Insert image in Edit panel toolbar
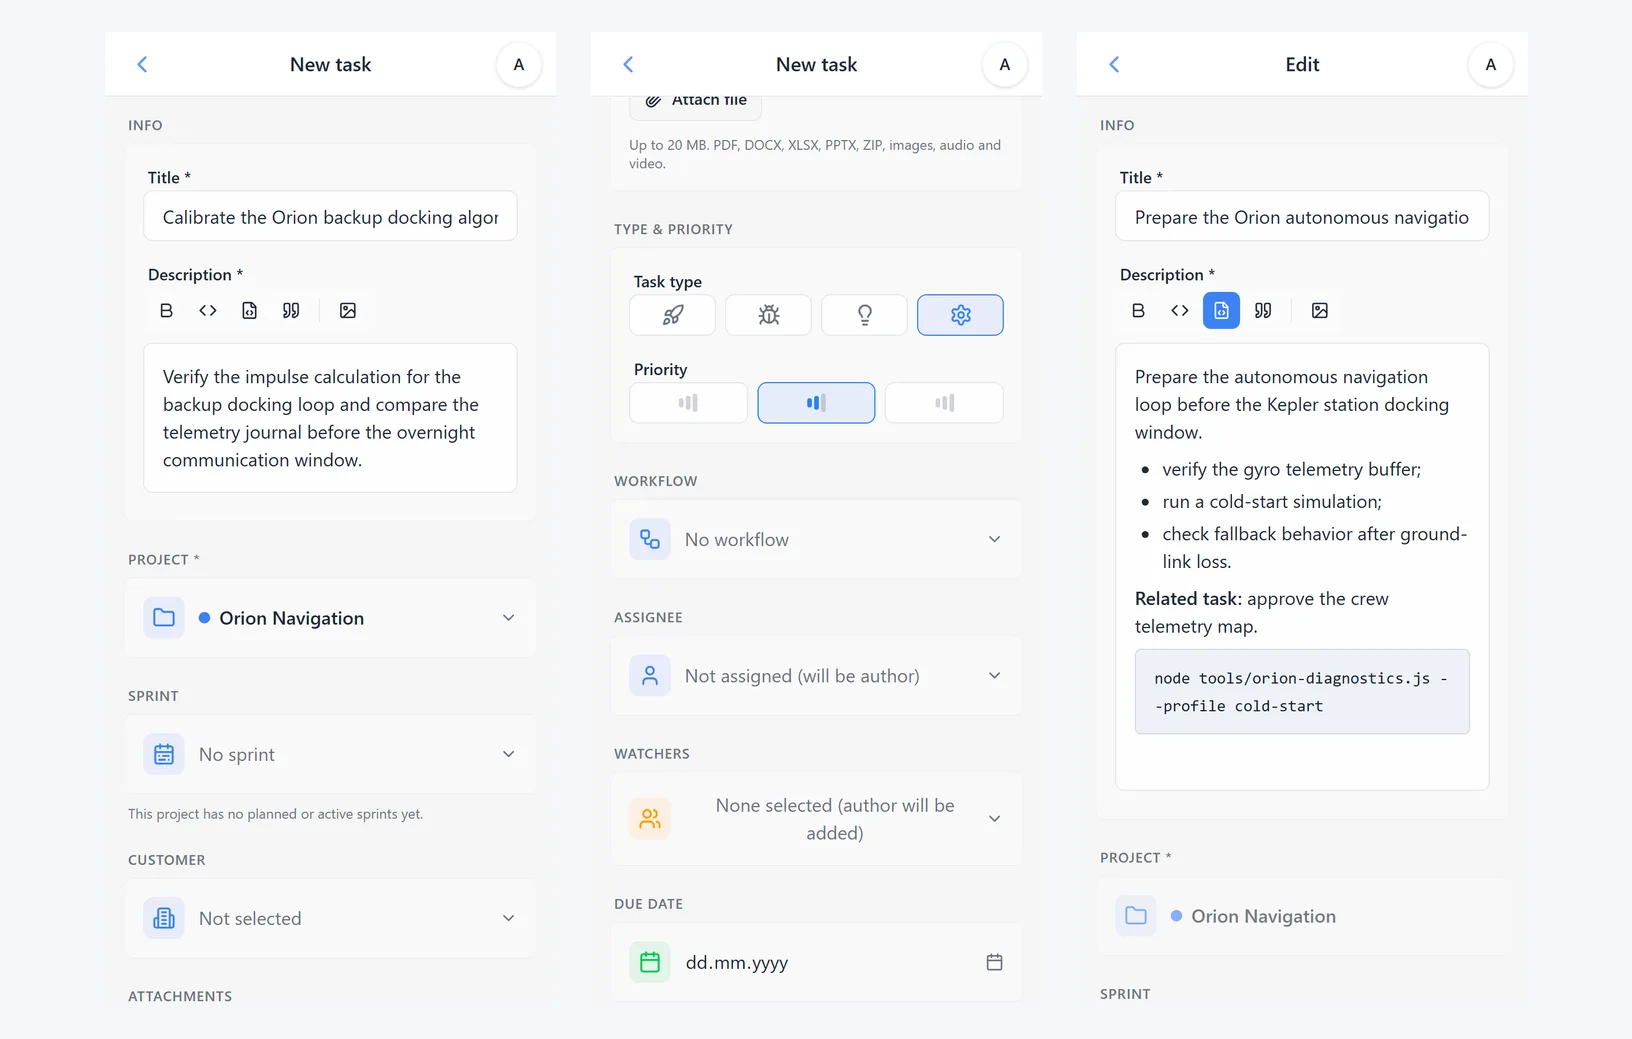Screen dimensions: 1632x1039 (1320, 311)
